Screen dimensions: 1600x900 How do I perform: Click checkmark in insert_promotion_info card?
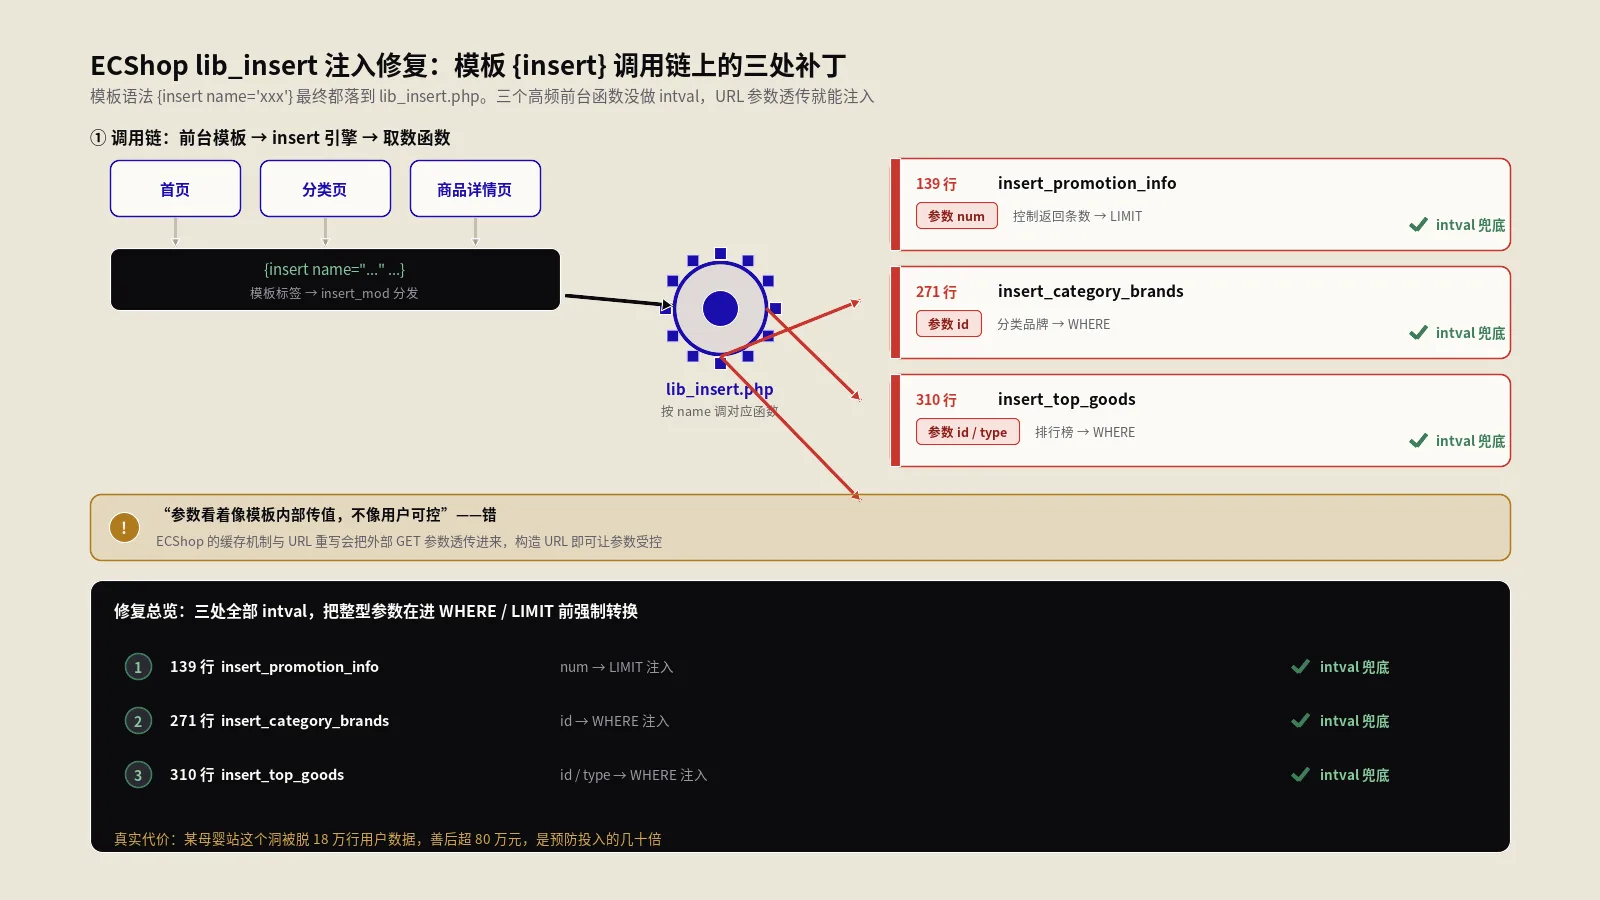tap(1418, 225)
